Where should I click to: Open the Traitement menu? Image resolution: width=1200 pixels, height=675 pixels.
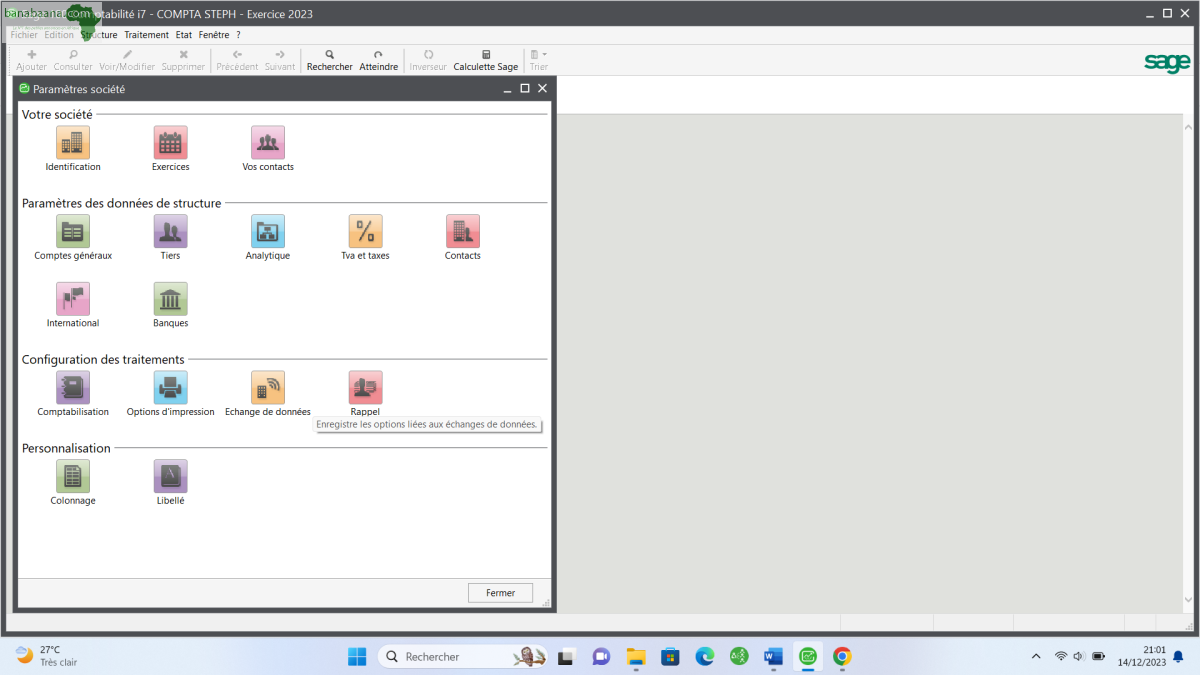147,34
